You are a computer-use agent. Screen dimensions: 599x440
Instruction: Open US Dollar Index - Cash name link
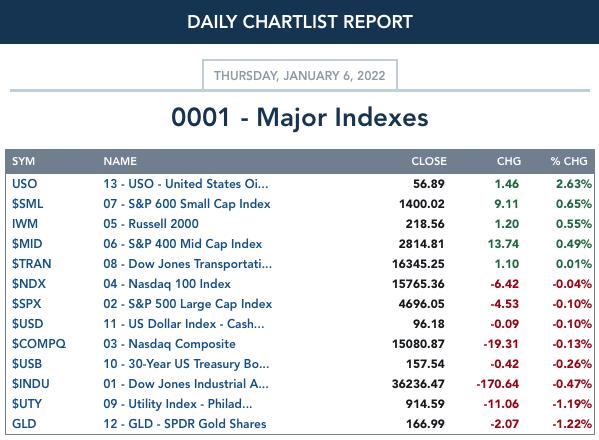(184, 324)
